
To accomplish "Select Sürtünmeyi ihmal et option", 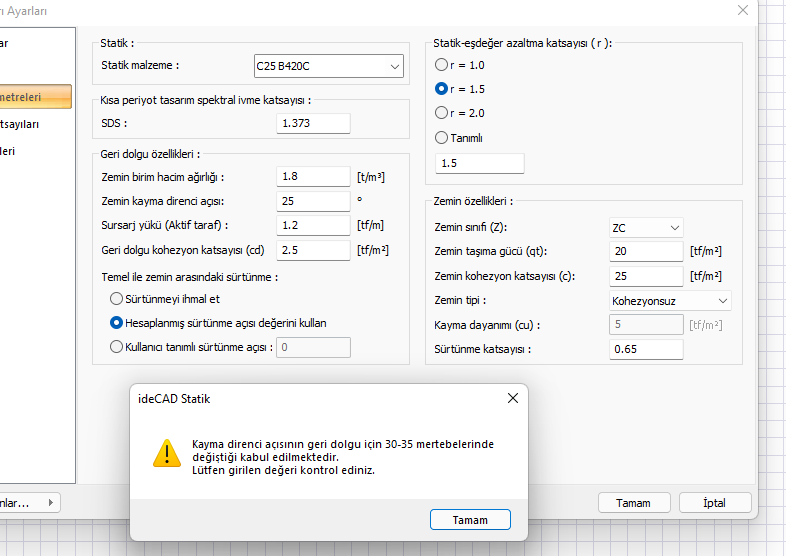I will [116, 299].
